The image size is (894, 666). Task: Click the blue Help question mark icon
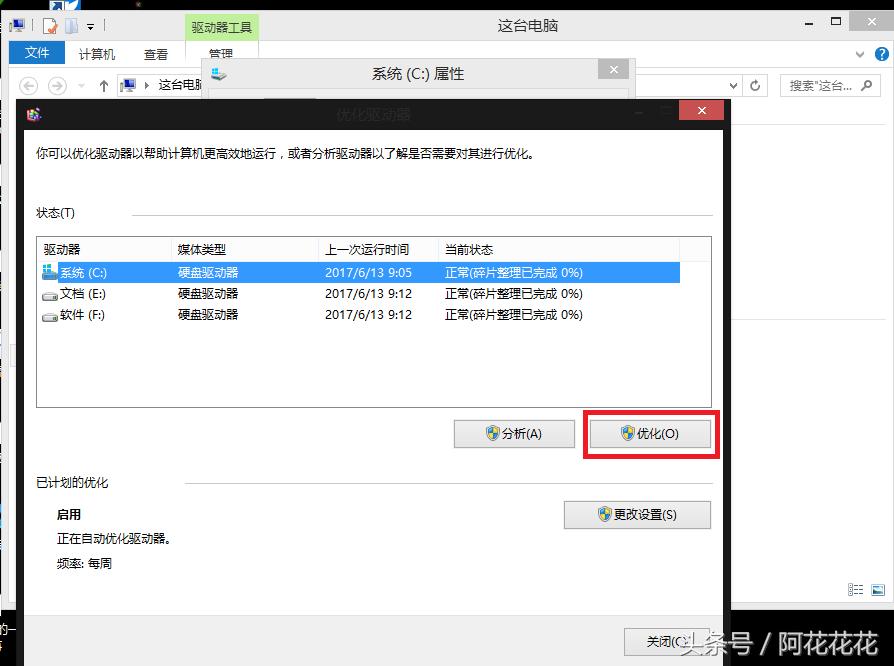(882, 54)
